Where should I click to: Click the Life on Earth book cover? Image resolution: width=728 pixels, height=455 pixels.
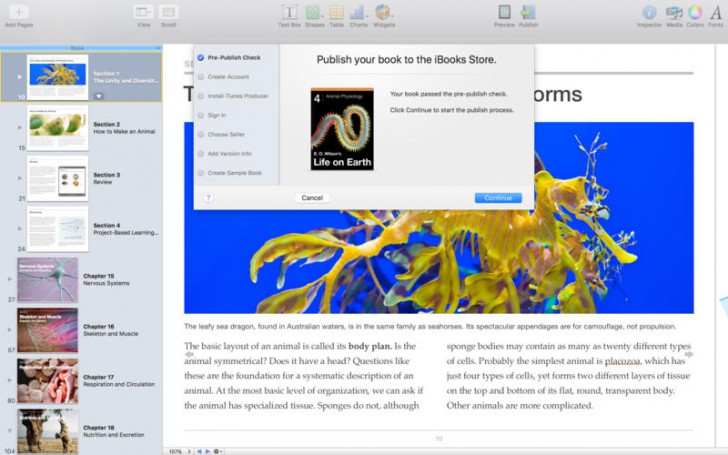342,129
